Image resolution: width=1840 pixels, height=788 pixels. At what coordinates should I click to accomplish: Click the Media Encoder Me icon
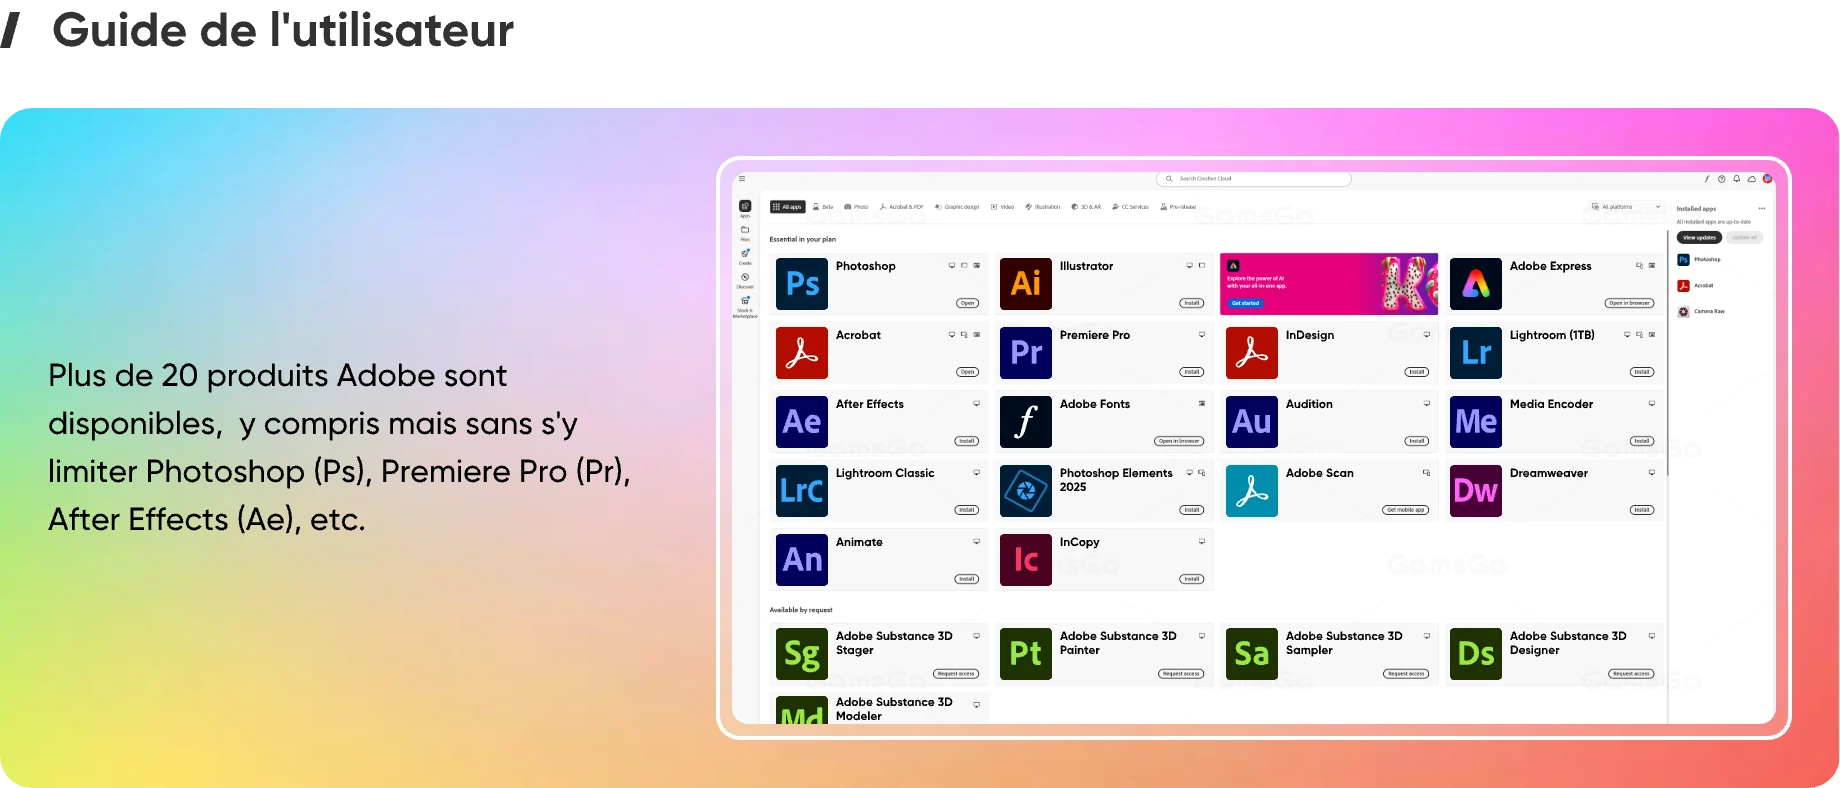(x=1476, y=422)
